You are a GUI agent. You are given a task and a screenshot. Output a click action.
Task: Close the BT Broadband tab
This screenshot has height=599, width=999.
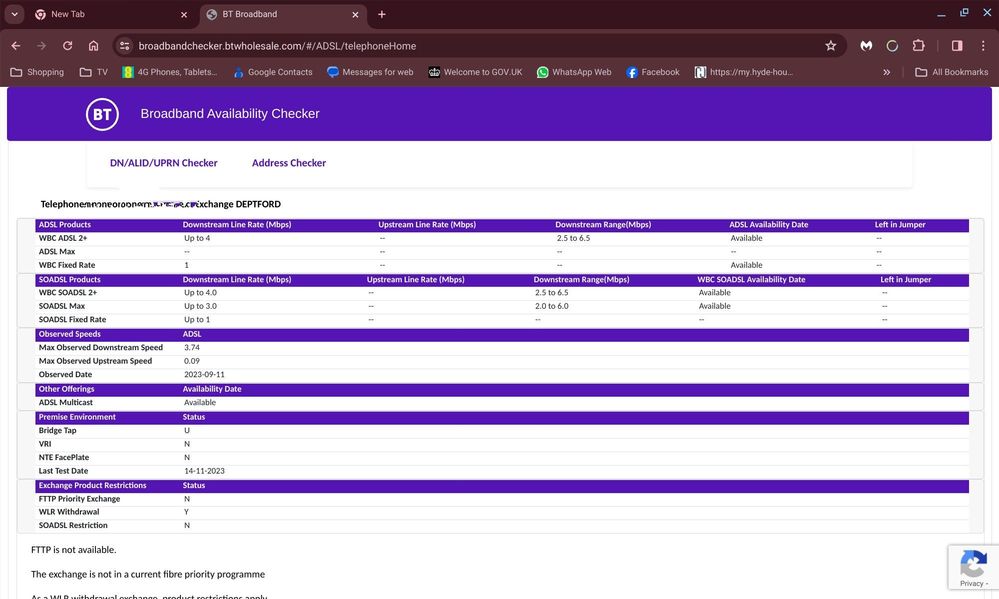pos(356,15)
